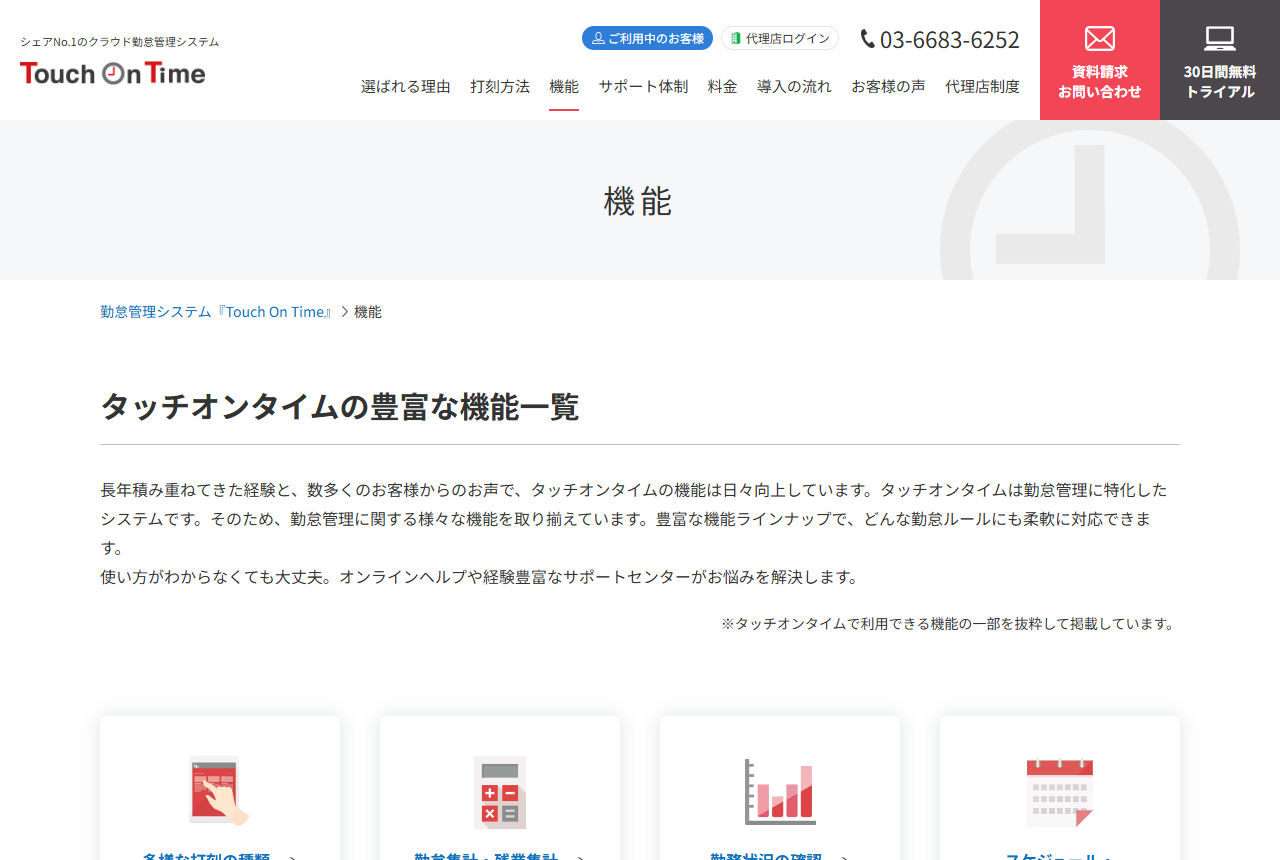1280x860 pixels.
Task: Click the Touch On Time logo
Action: click(112, 73)
